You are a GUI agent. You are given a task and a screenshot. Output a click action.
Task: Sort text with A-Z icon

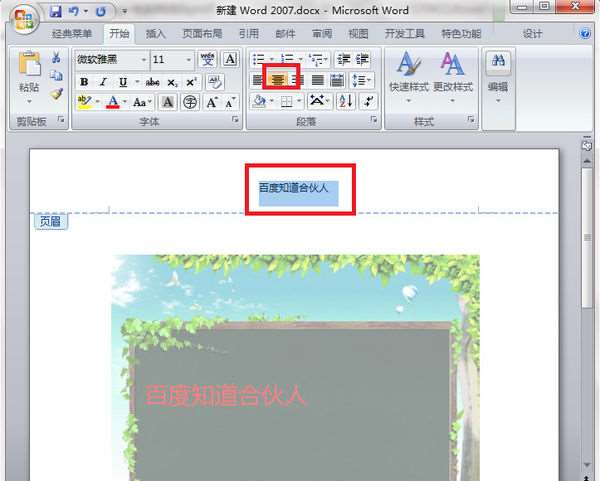[x=346, y=101]
